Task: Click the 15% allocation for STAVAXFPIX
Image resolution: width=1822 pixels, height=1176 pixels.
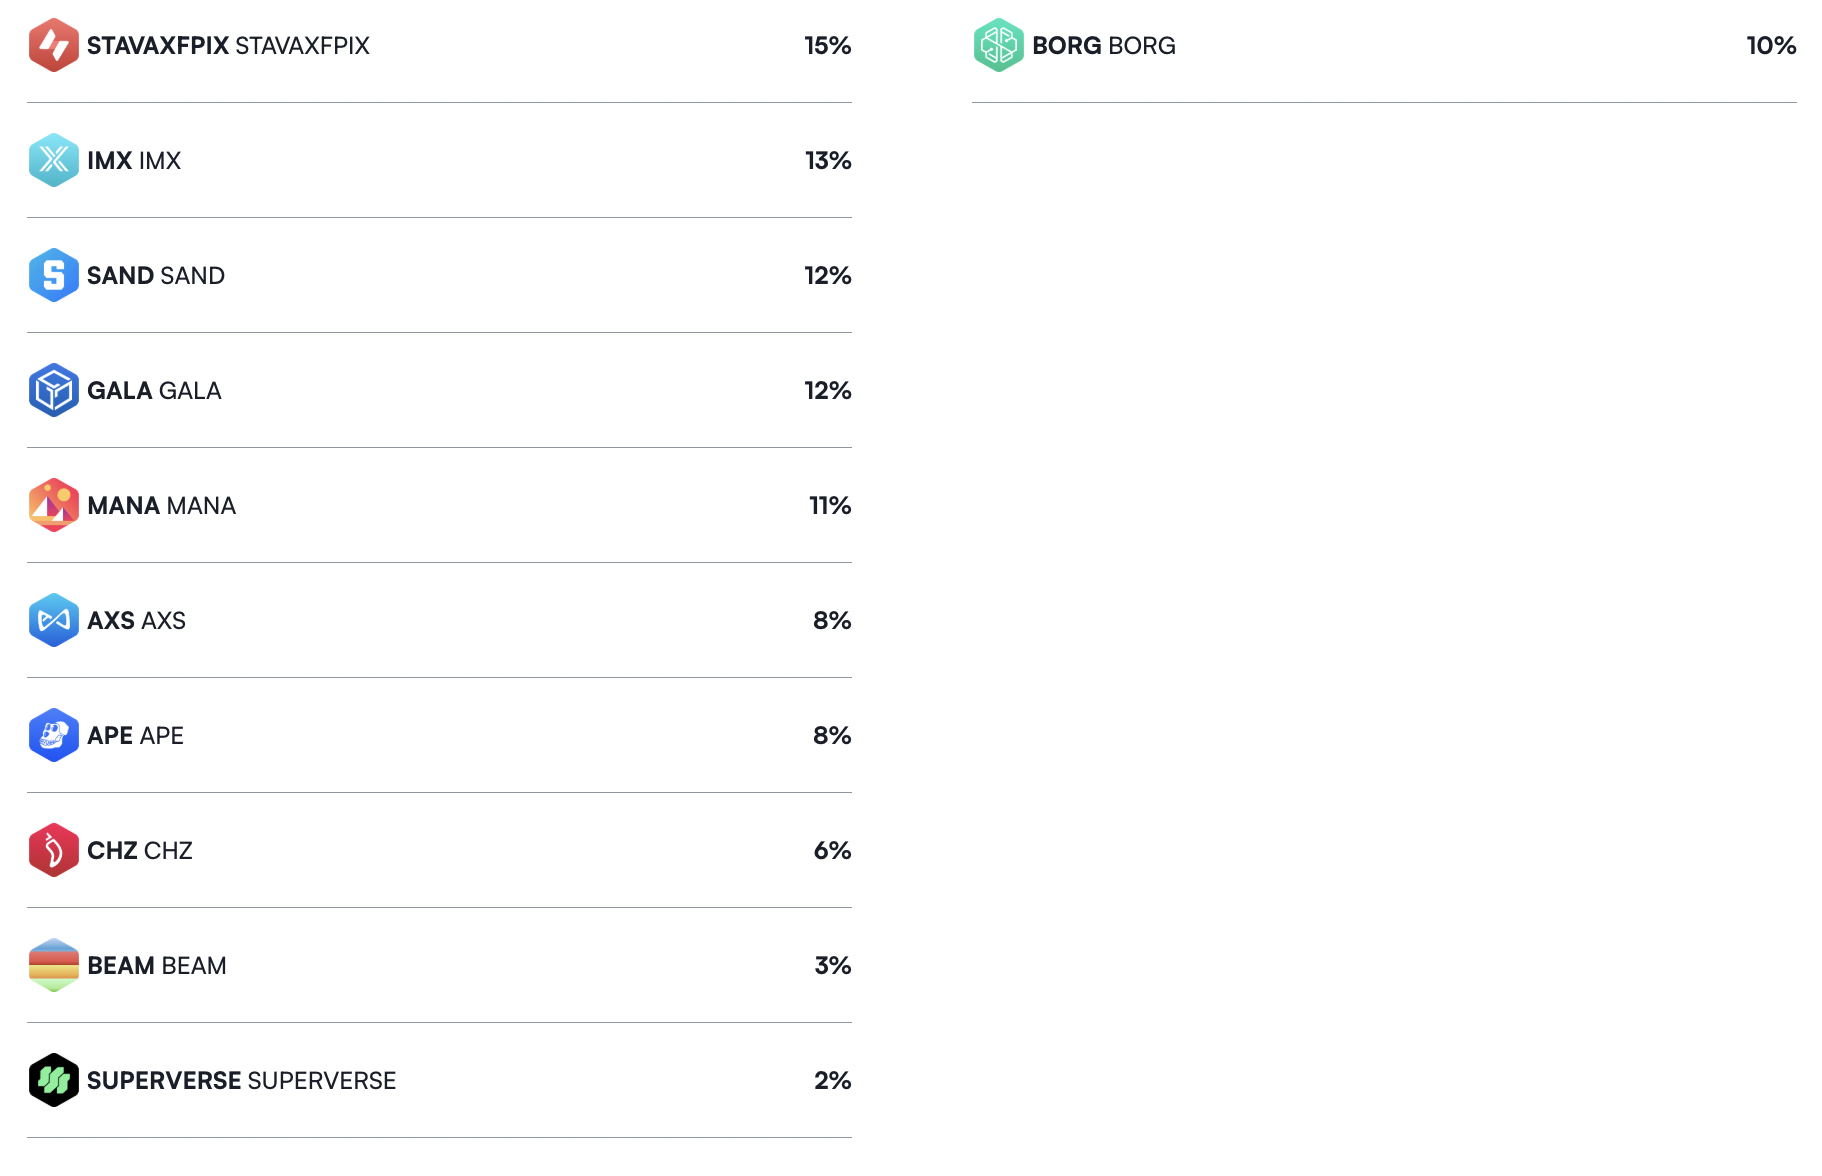Action: [x=827, y=46]
